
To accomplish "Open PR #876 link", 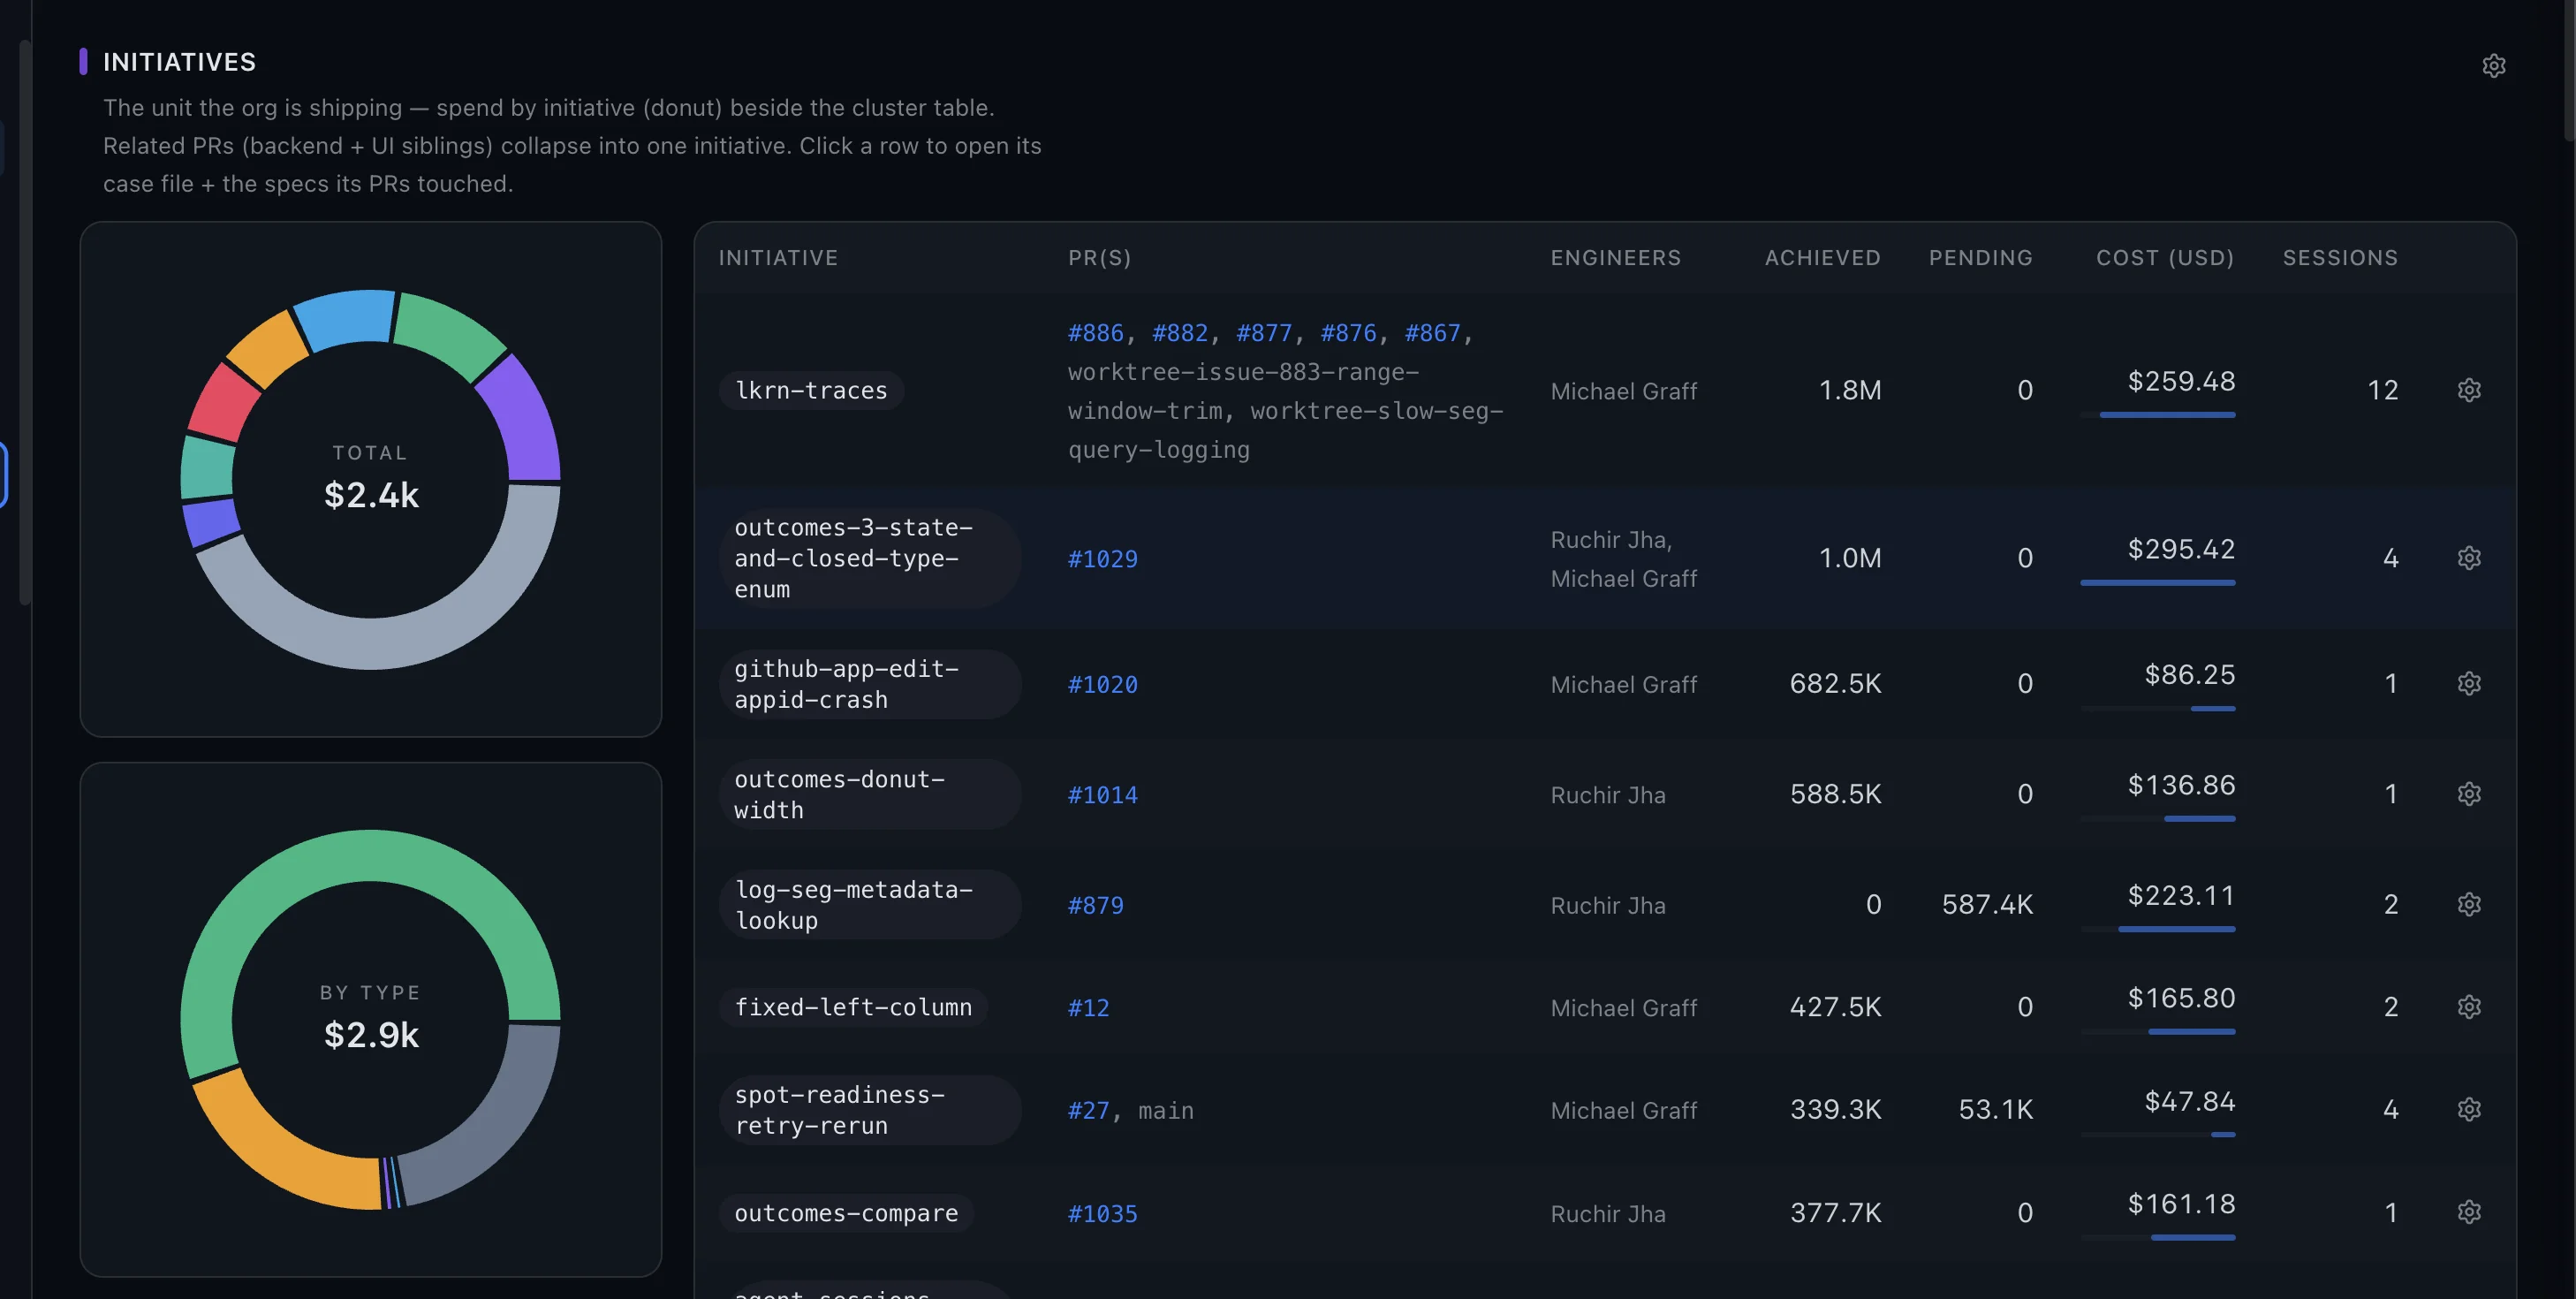I will coord(1348,333).
